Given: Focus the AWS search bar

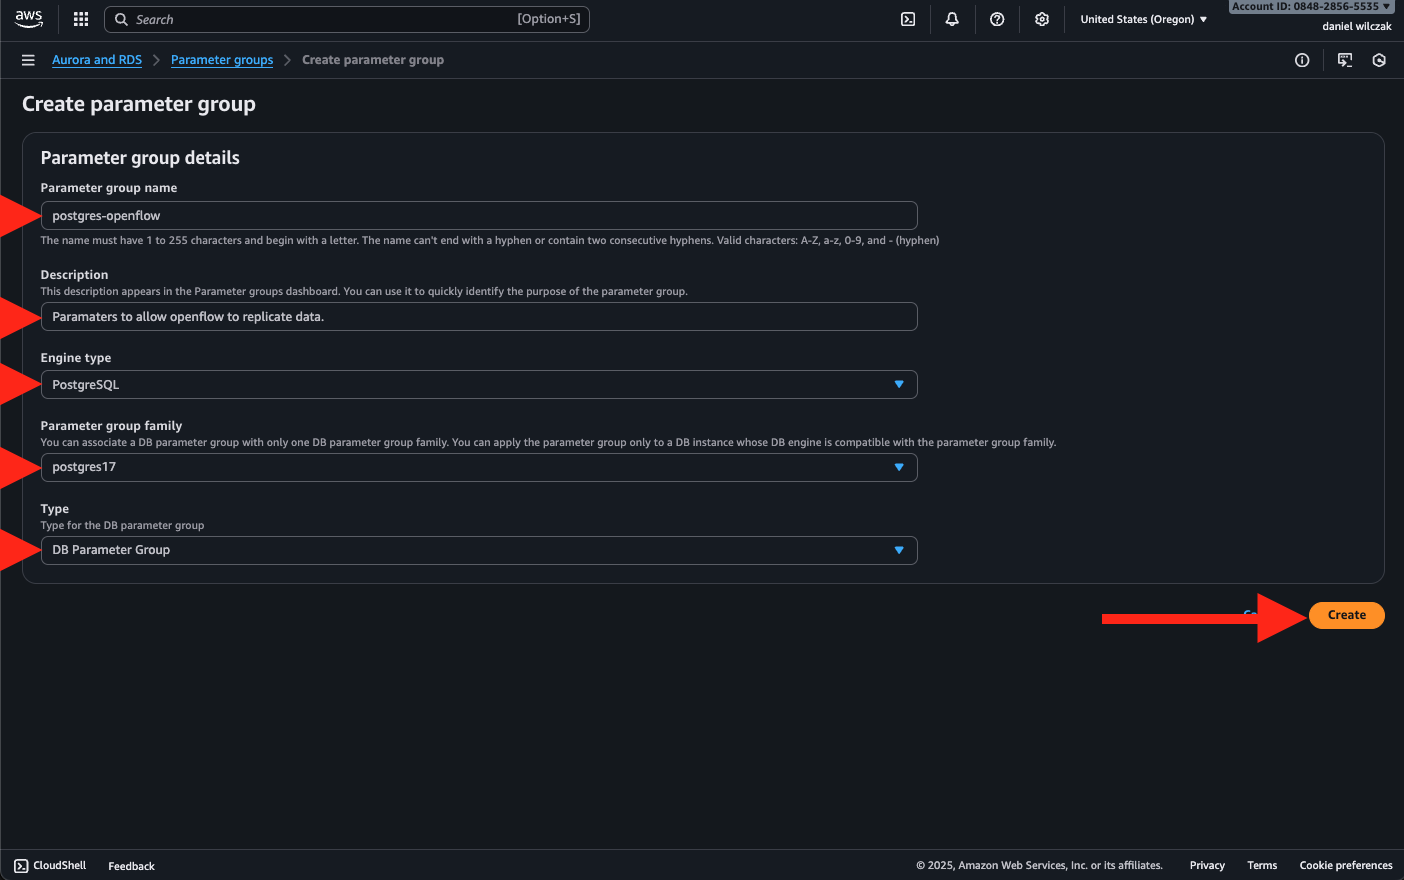Looking at the screenshot, I should pyautogui.click(x=347, y=19).
